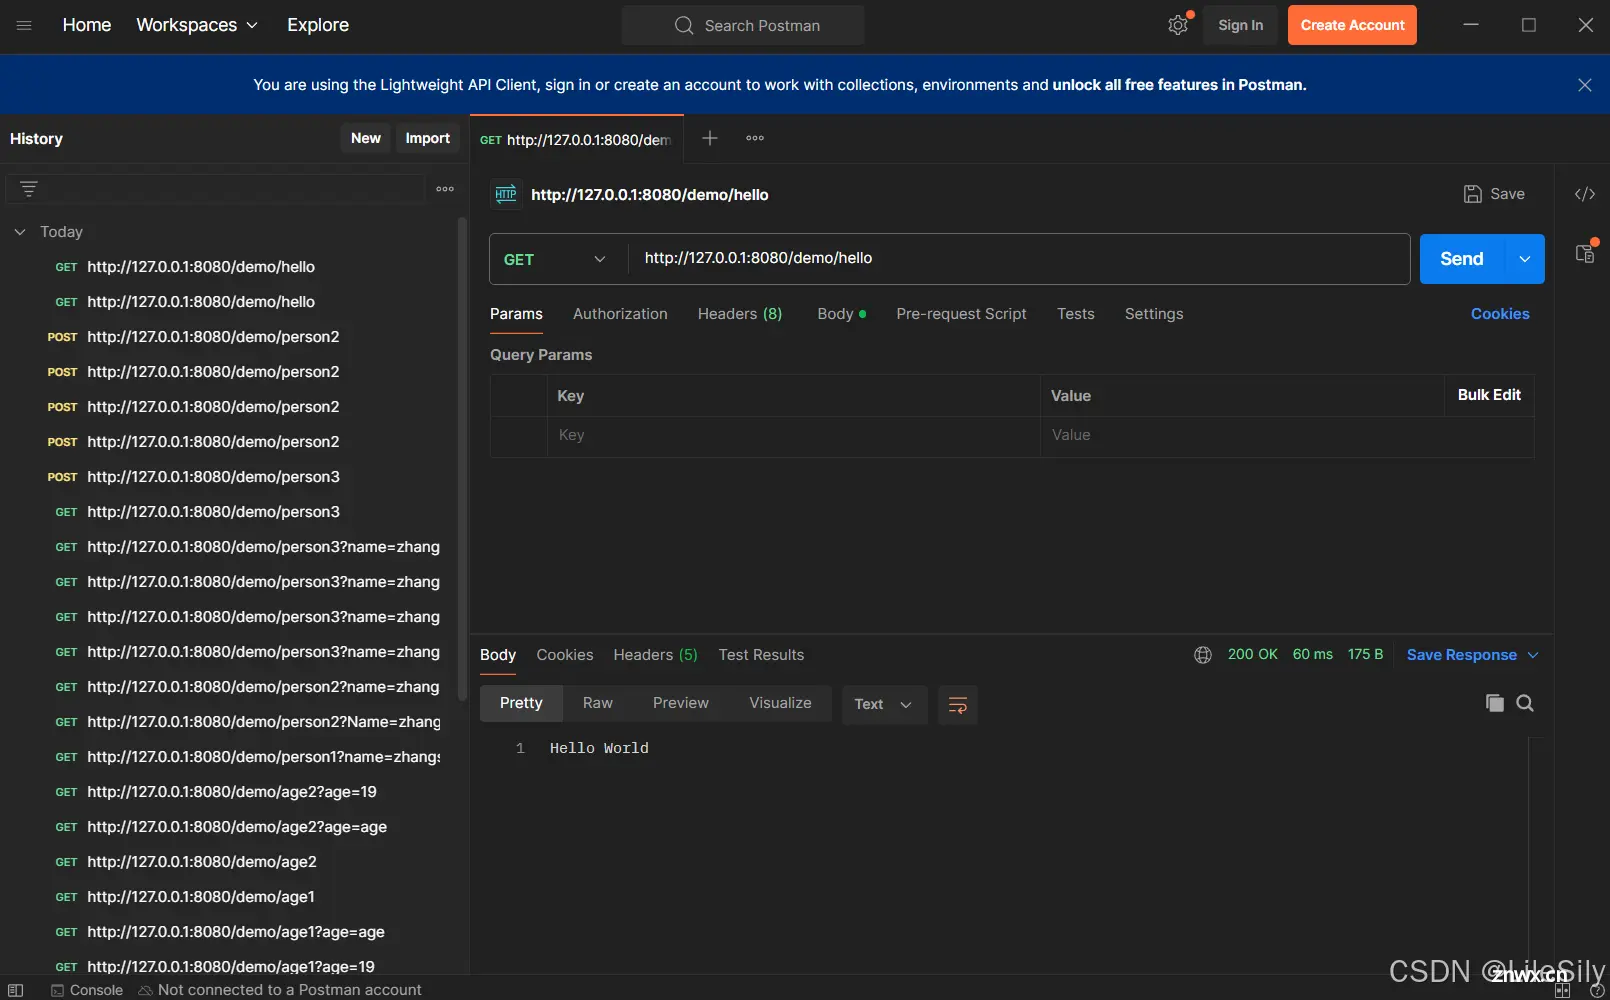Image resolution: width=1610 pixels, height=1000 pixels.
Task: Expand the Save Response menu
Action: point(1472,655)
